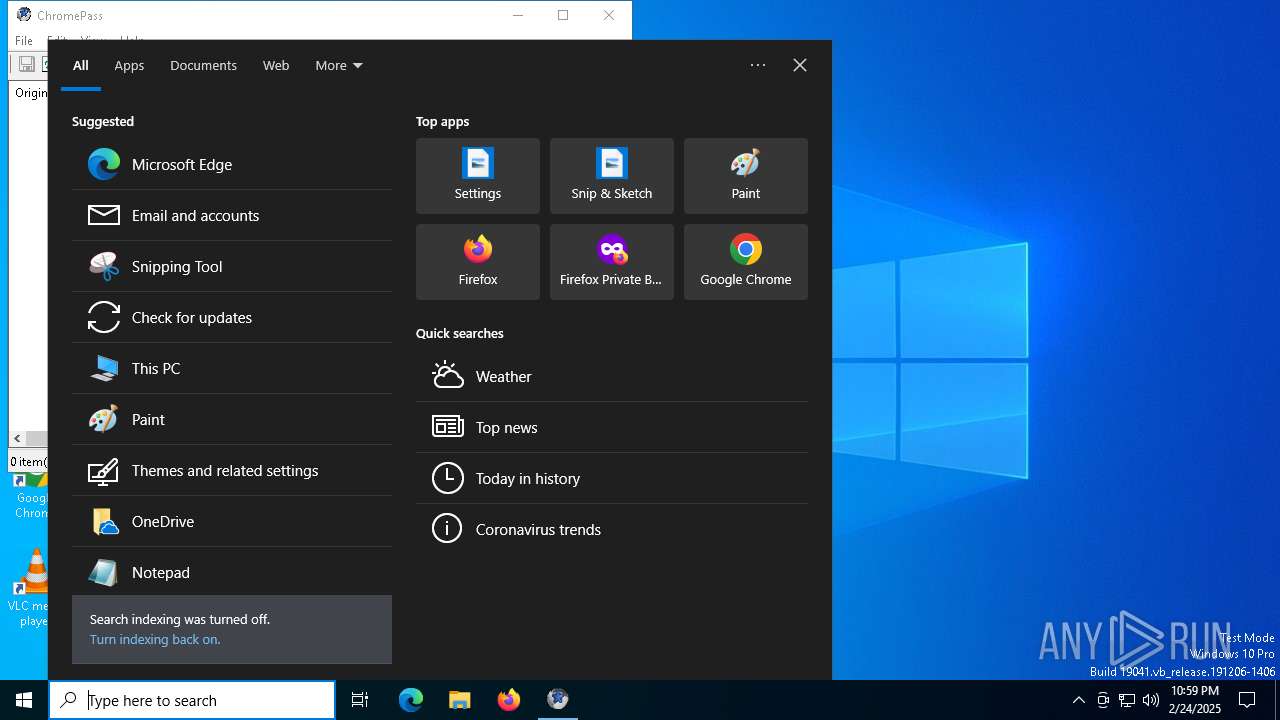This screenshot has height=720, width=1280.
Task: Open network status tray icon
Action: pyautogui.click(x=1127, y=700)
